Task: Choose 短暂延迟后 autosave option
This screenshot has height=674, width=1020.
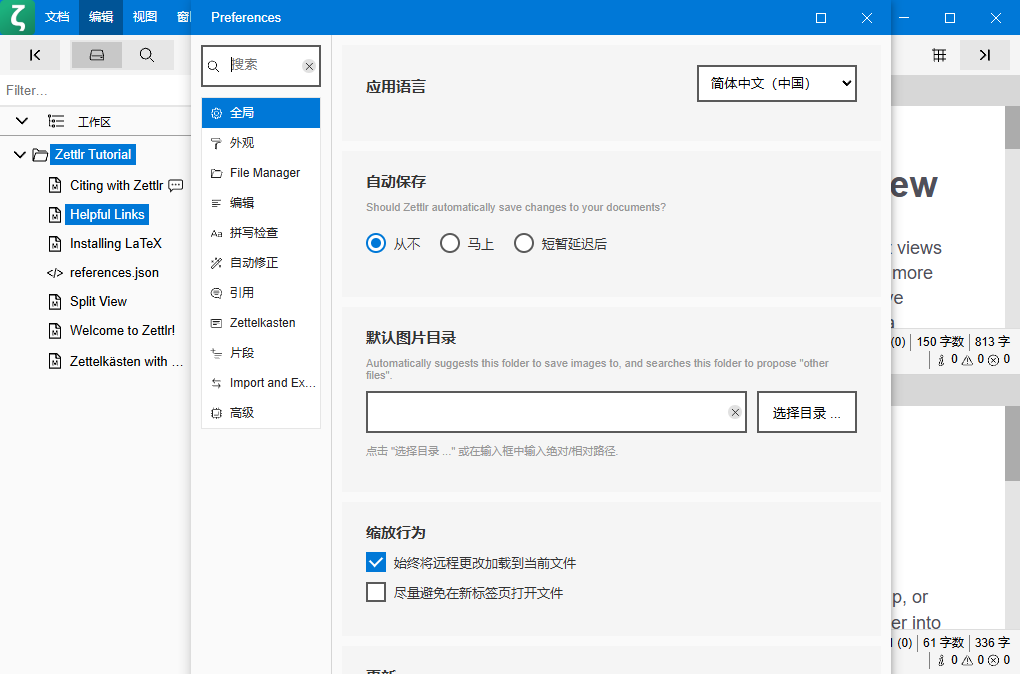Action: coord(524,243)
